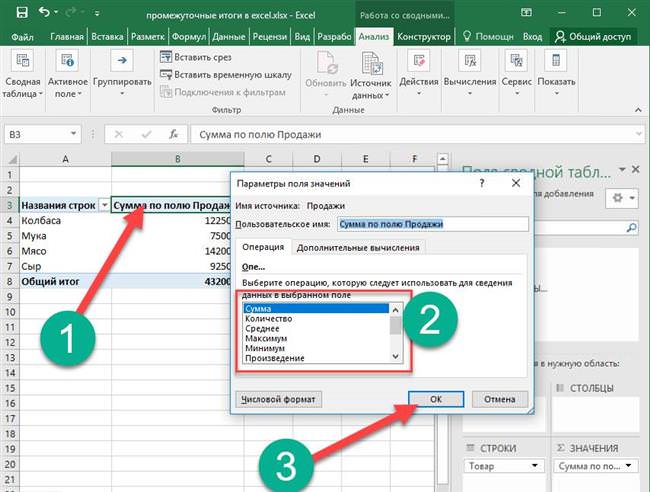
Task: Click Вставить временную шкалу
Action: [226, 75]
